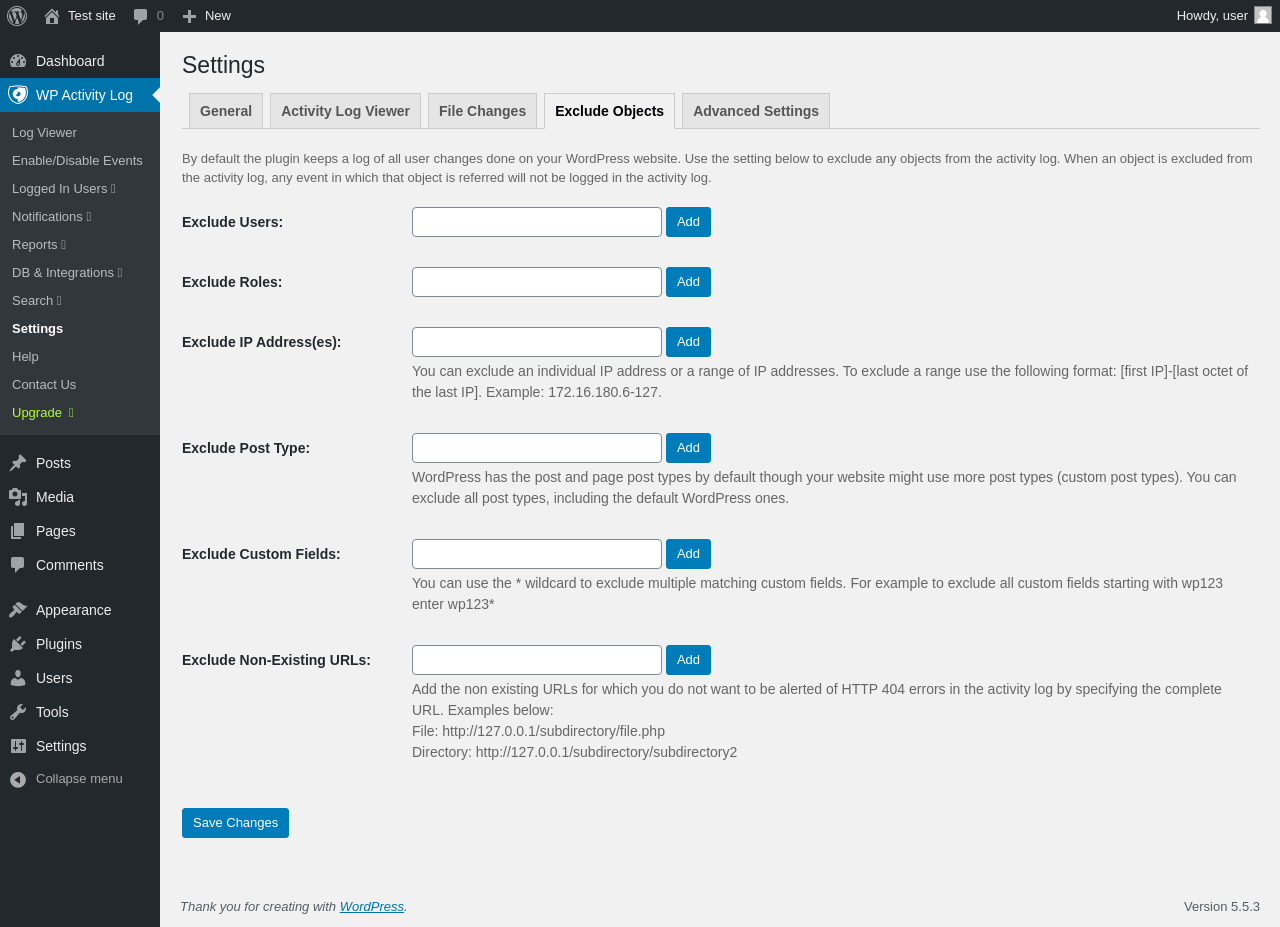Click the Appearance paintbrush icon
This screenshot has width=1280, height=927.
tap(18, 610)
